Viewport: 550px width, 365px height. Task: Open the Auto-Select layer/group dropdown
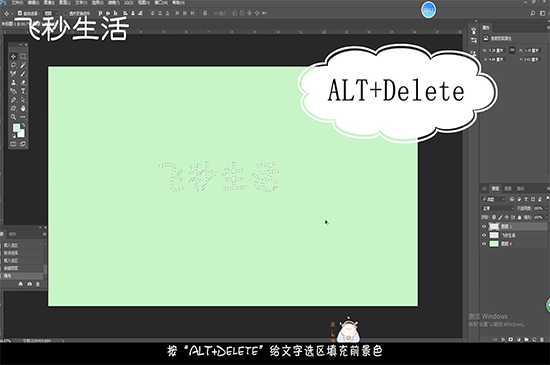click(x=51, y=13)
